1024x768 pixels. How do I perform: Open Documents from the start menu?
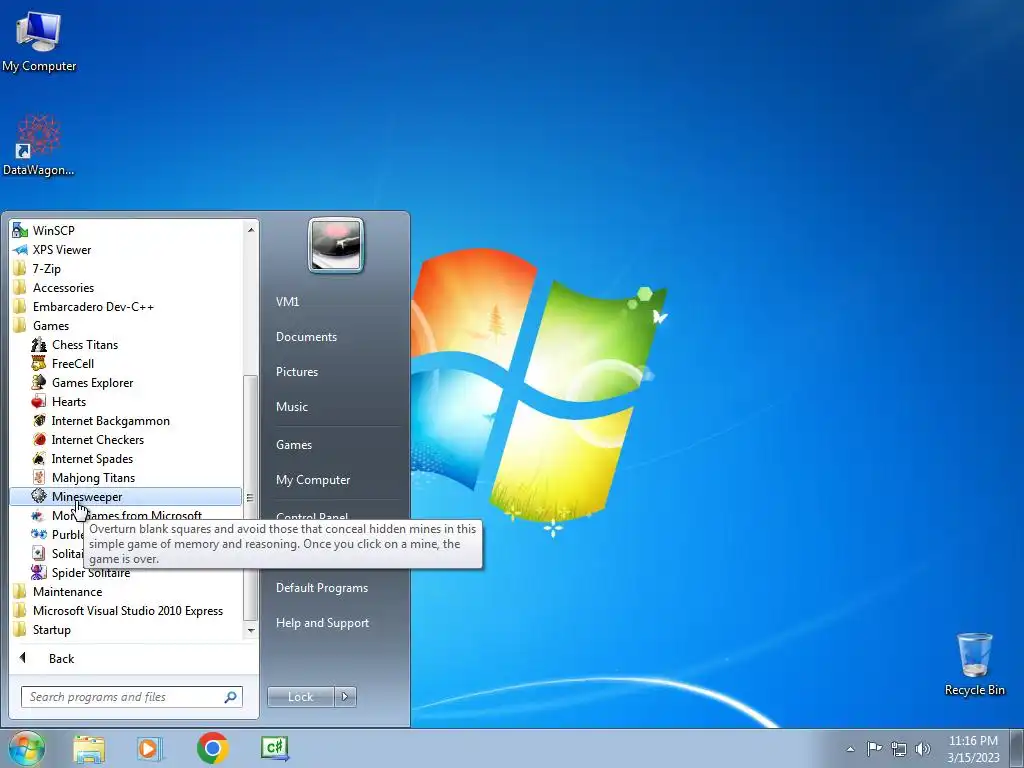point(306,337)
